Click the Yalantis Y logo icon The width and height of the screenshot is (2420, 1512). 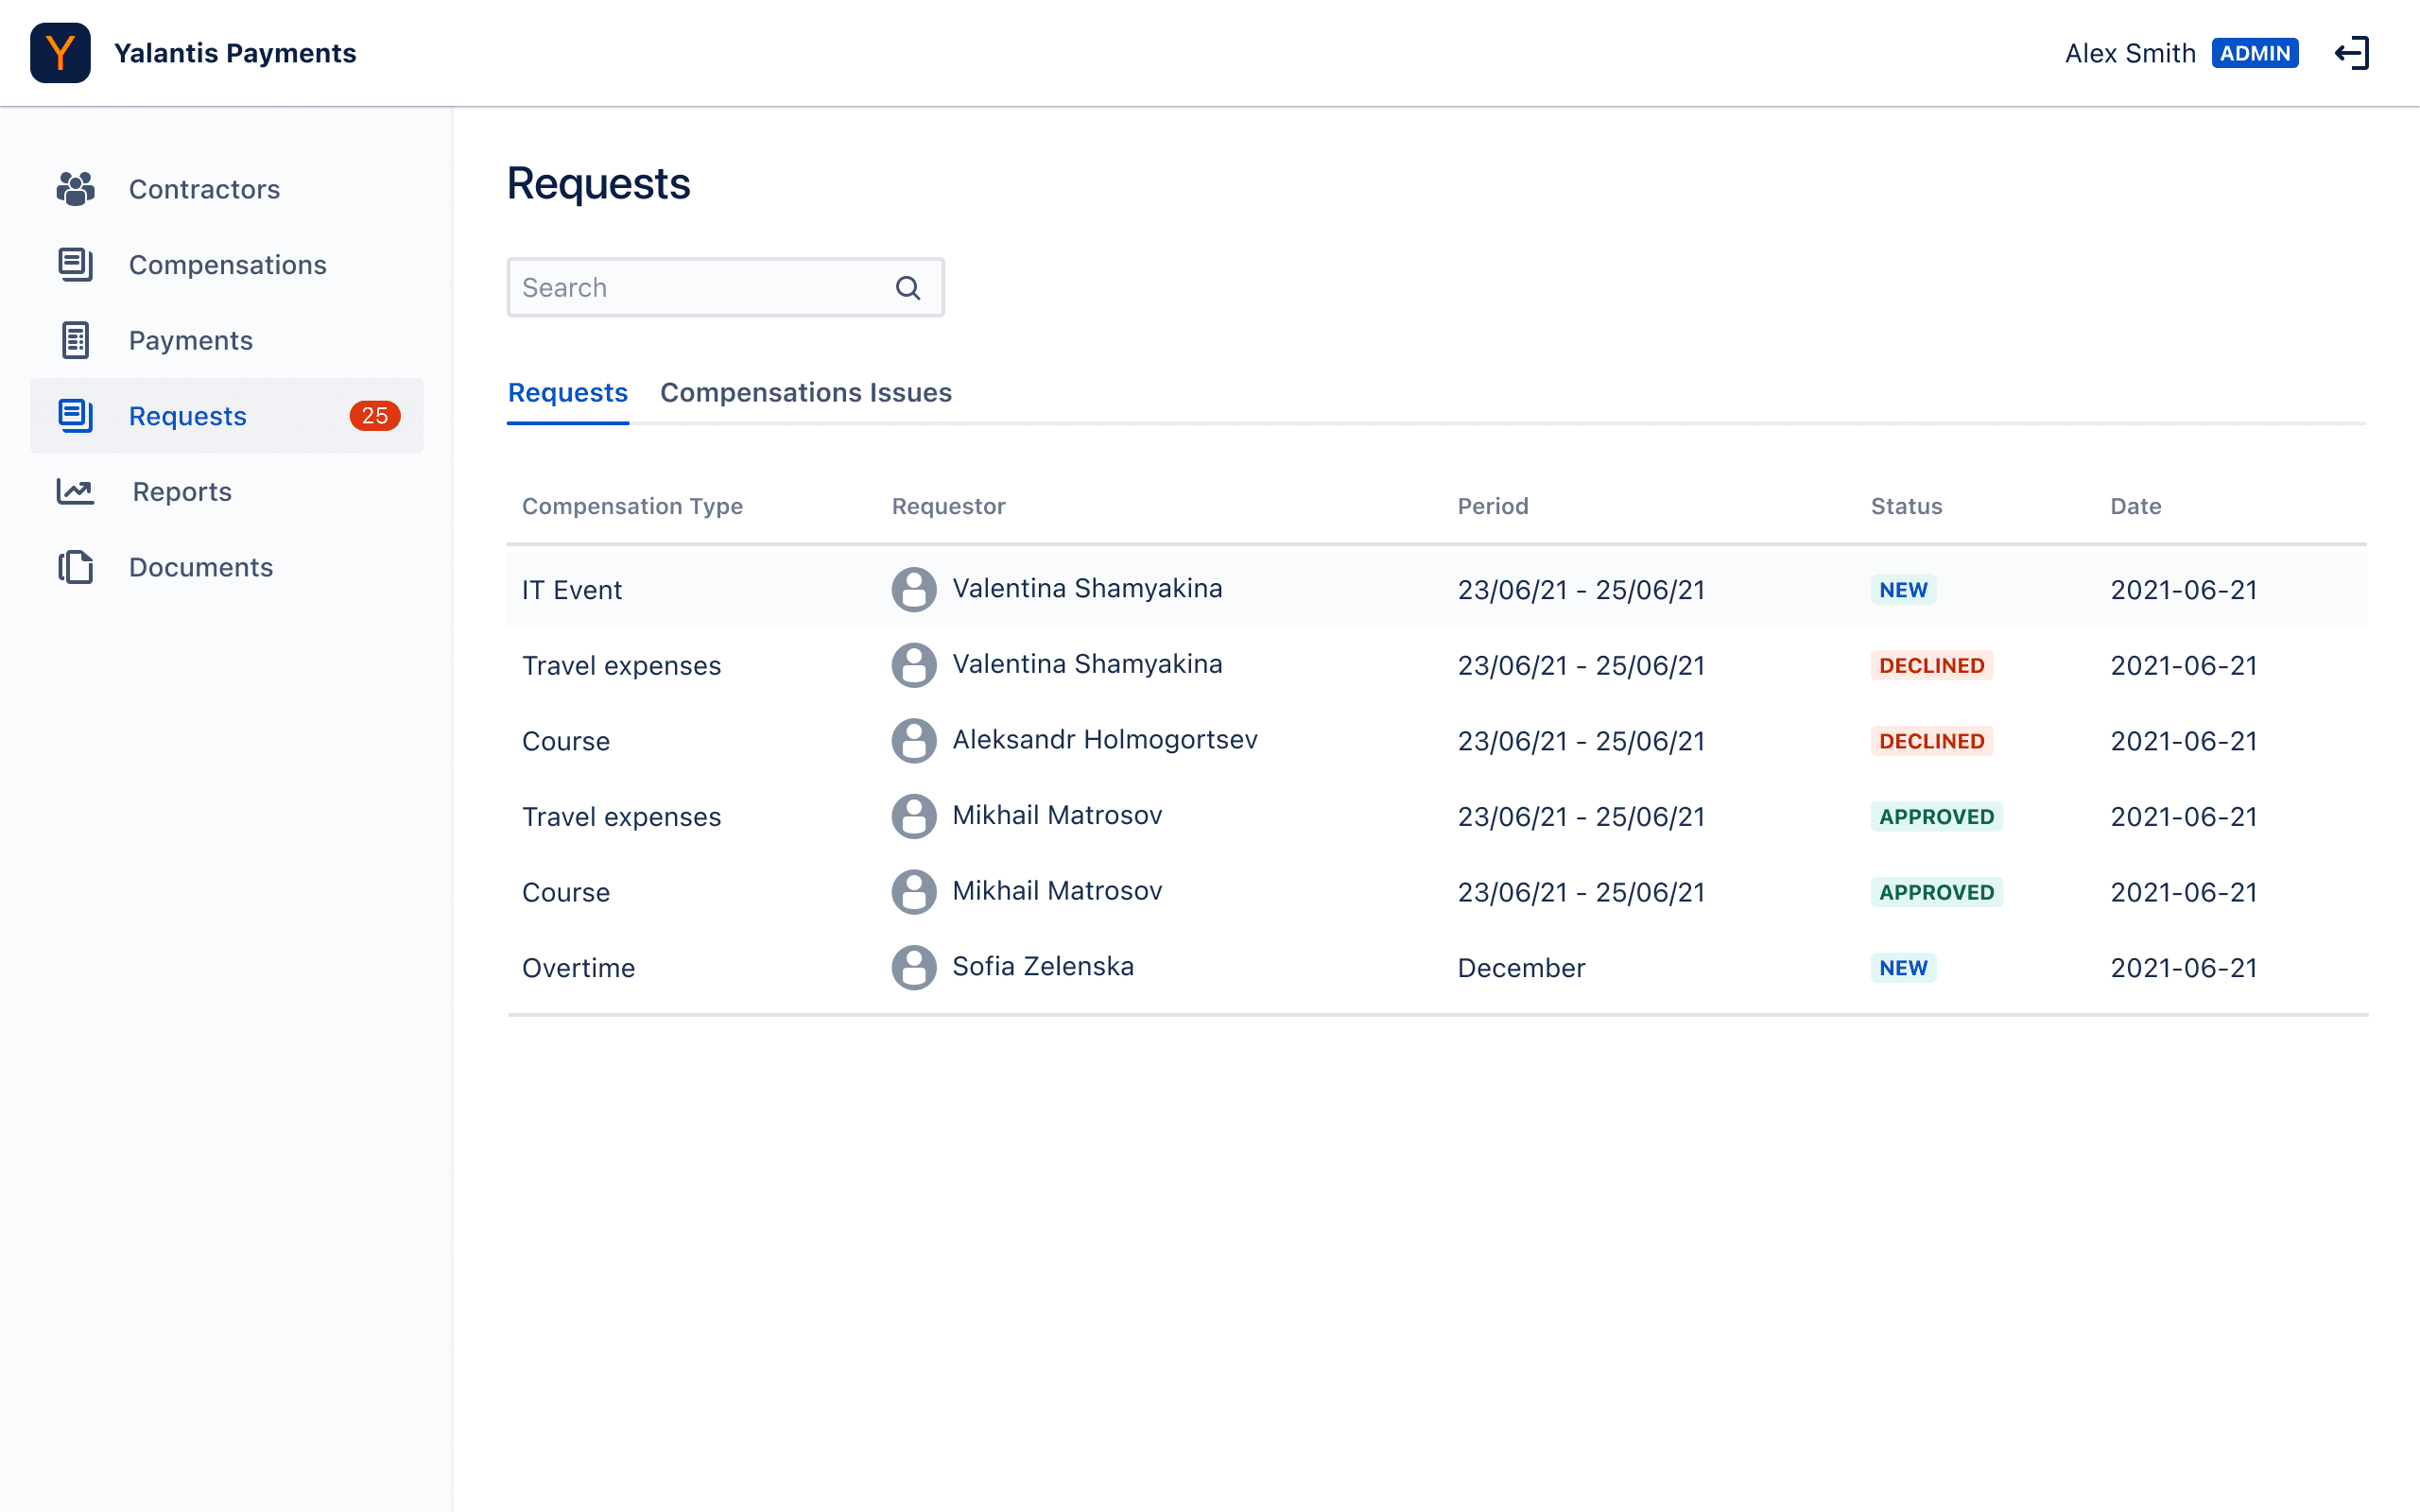(60, 53)
